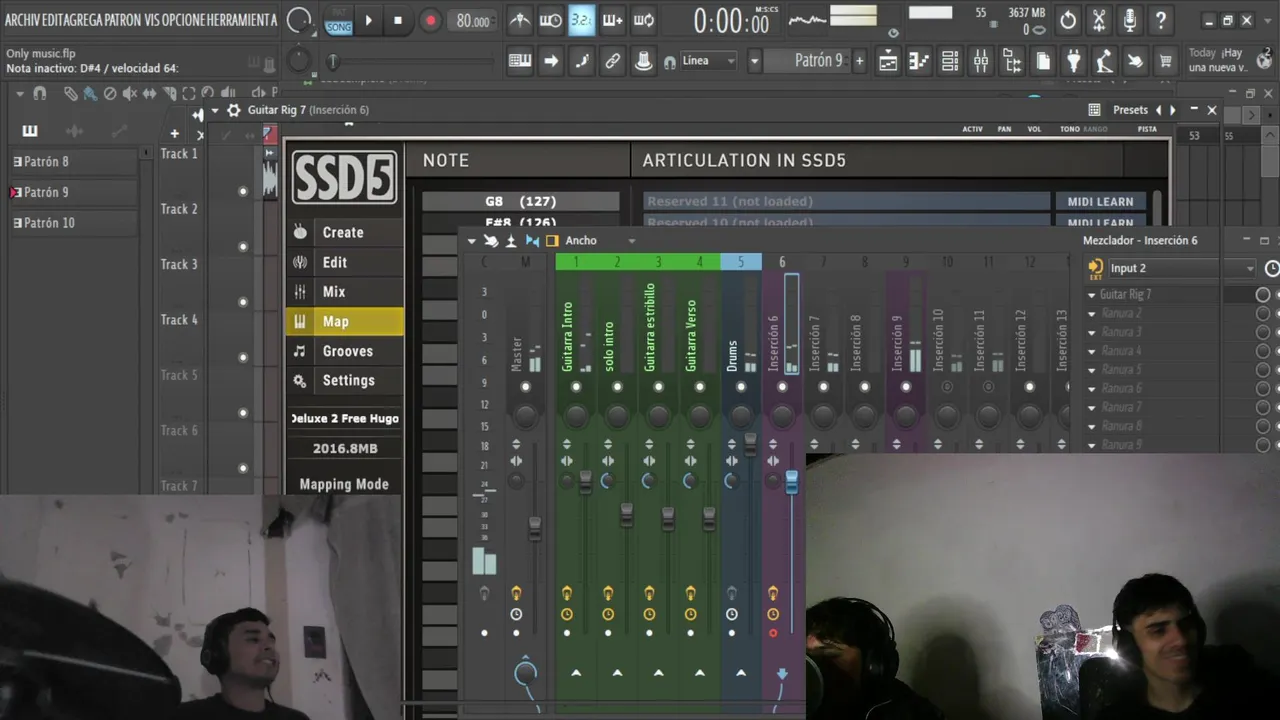This screenshot has width=1280, height=720.
Task: Open the Playlist view icon
Action: tap(888, 61)
